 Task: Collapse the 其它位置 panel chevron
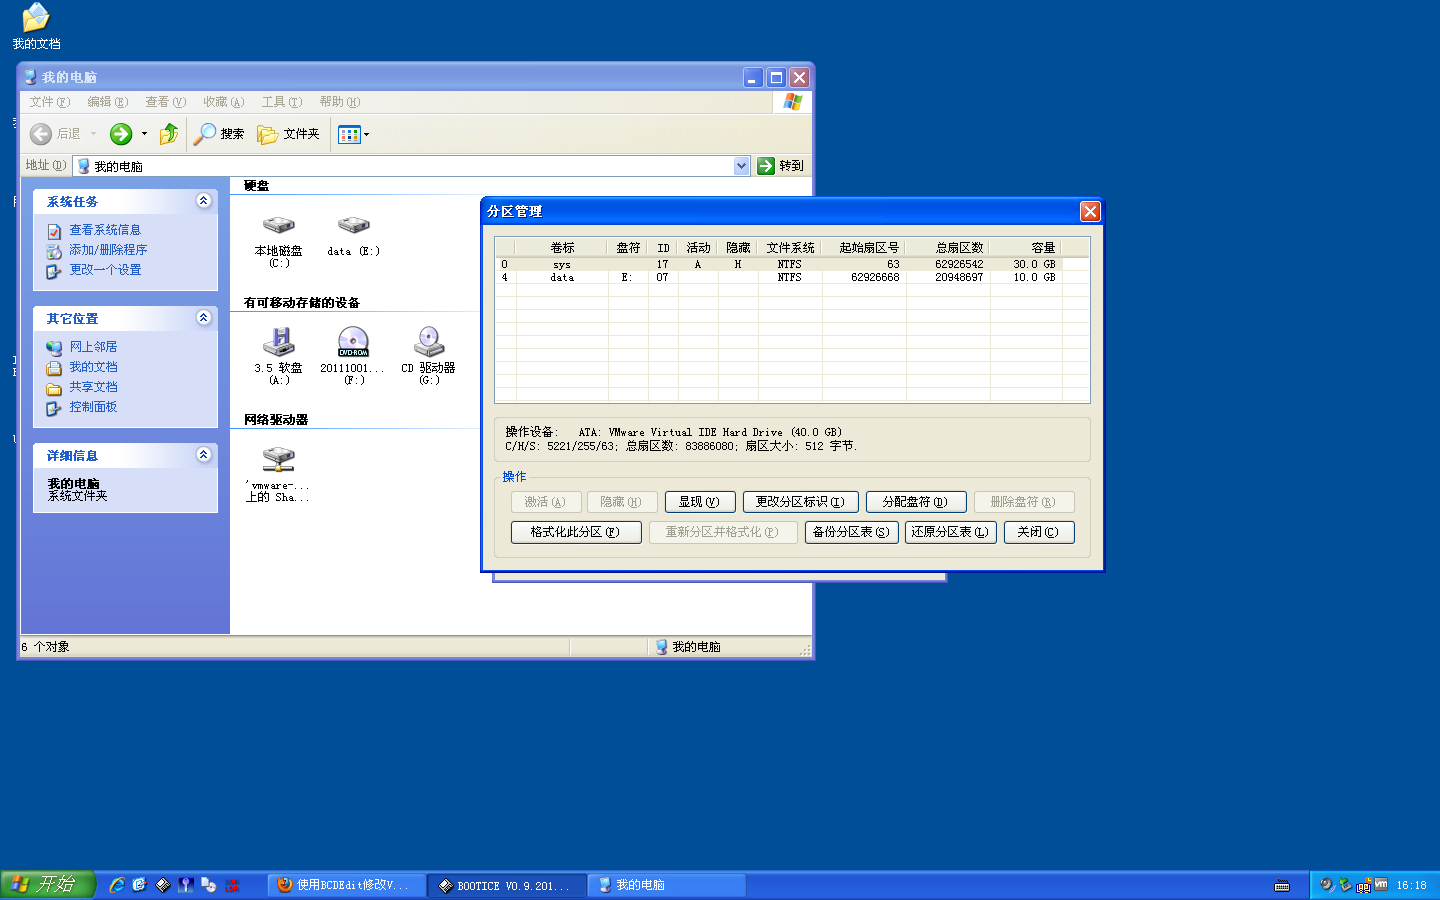click(x=204, y=318)
